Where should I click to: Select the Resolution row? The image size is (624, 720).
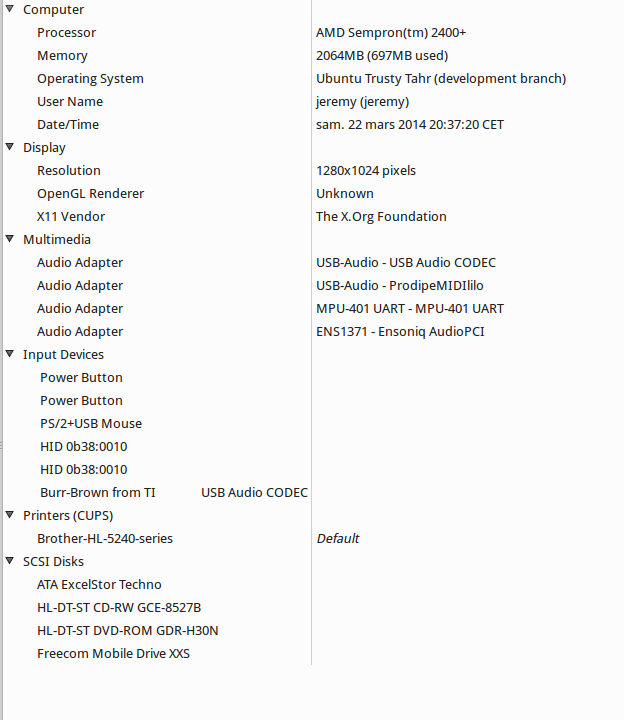click(69, 171)
